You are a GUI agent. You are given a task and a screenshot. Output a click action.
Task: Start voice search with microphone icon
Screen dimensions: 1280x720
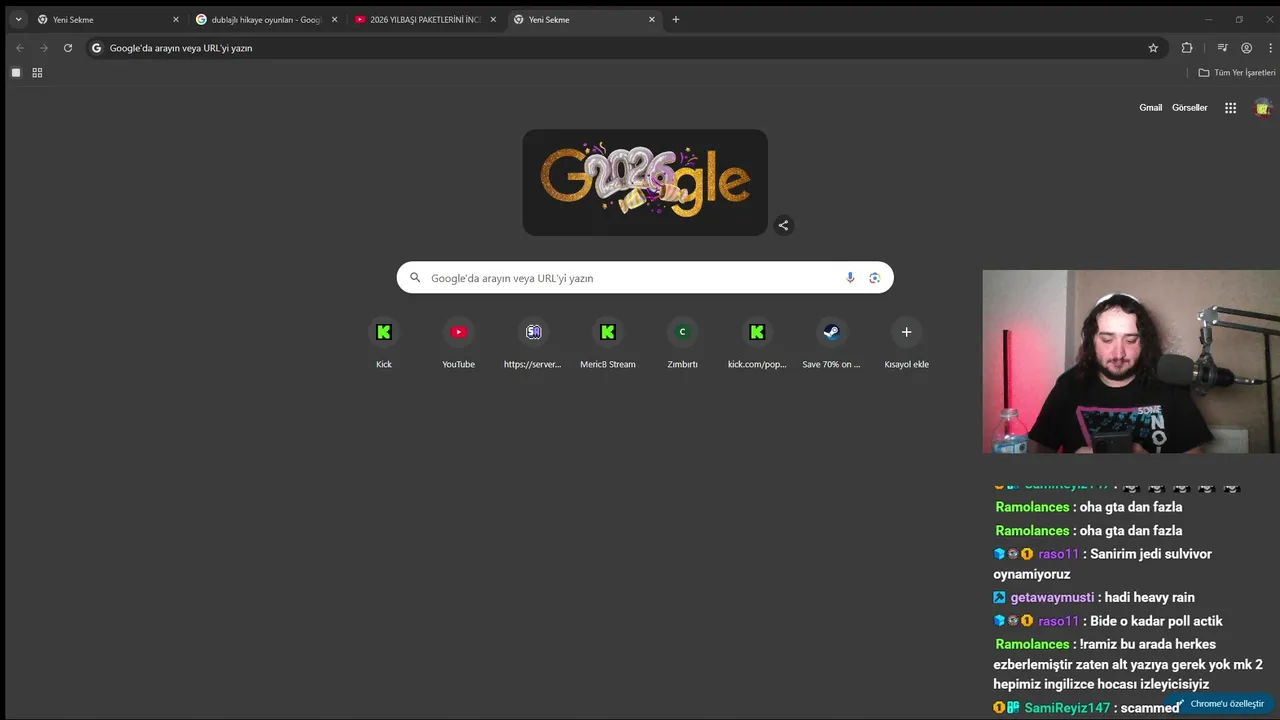850,278
